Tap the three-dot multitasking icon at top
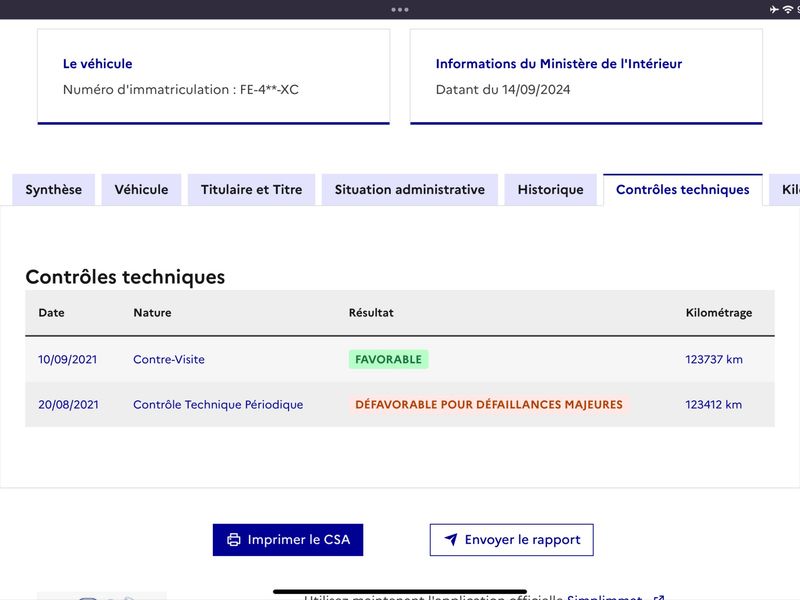800x600 pixels. 399,10
